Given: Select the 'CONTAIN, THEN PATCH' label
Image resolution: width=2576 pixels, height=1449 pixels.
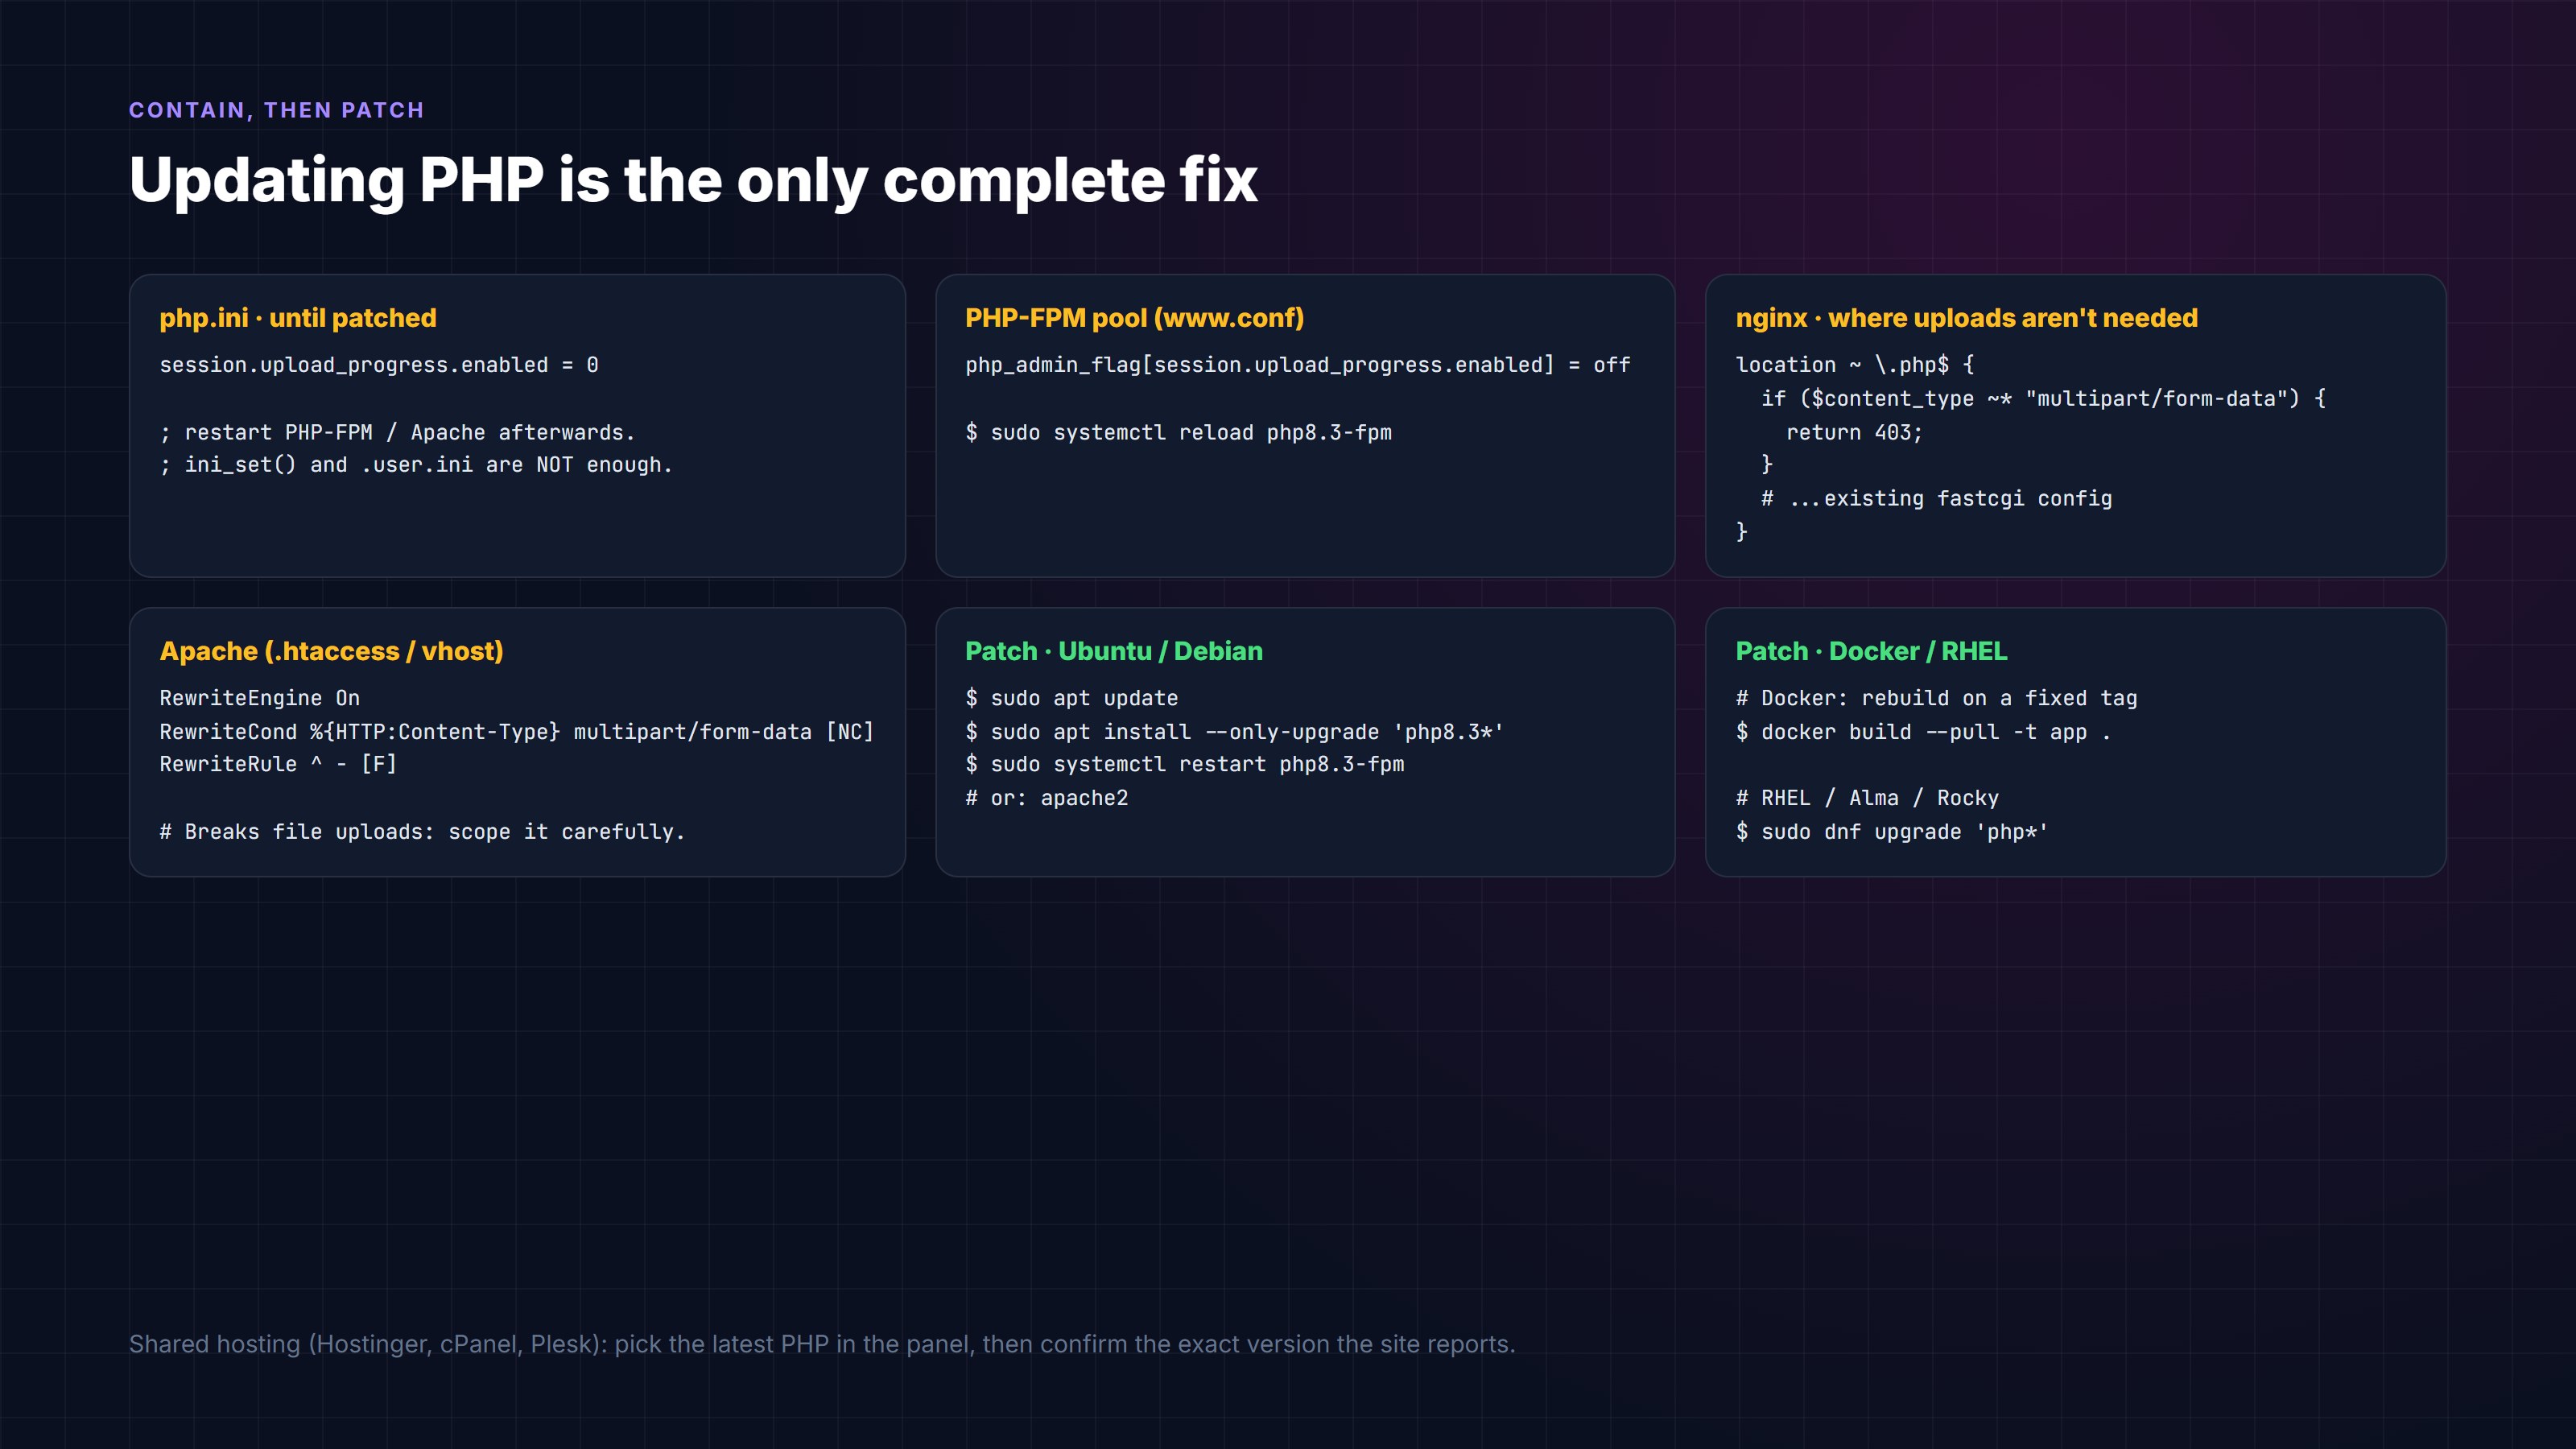Looking at the screenshot, I should click(x=276, y=110).
